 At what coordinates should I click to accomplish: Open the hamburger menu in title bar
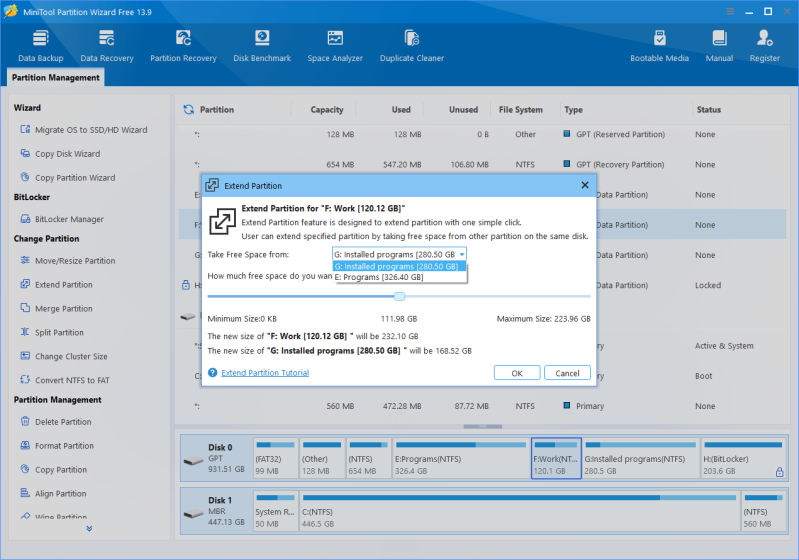(730, 11)
